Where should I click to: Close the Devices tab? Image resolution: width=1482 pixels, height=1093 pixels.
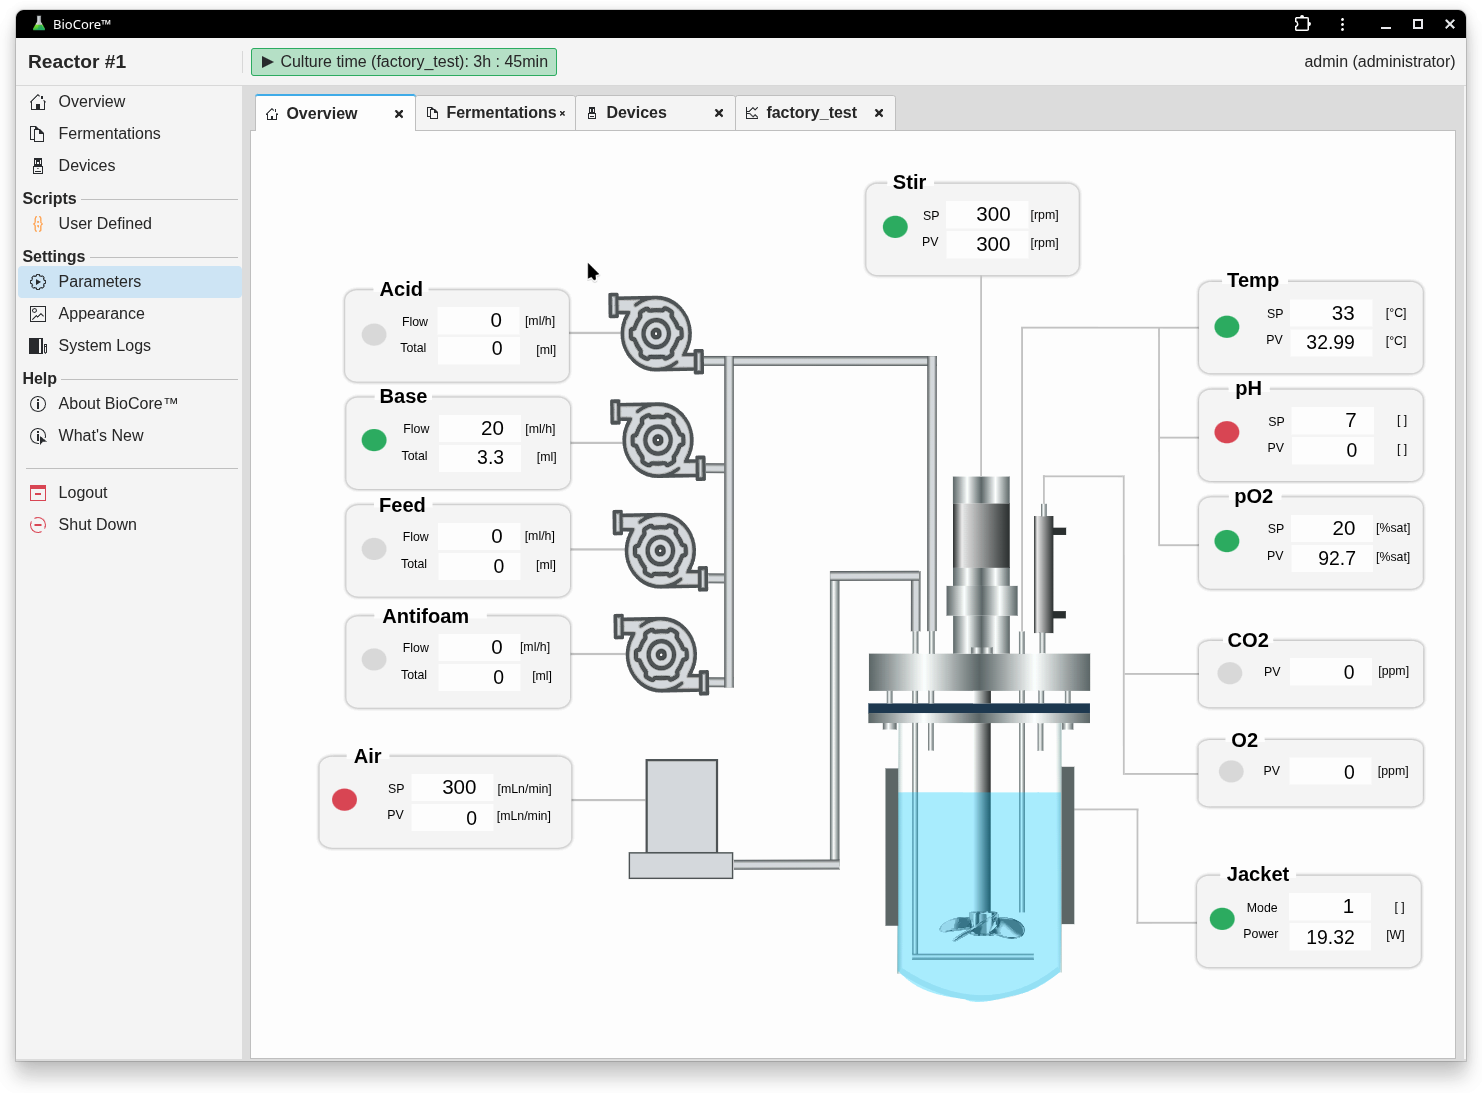coord(719,113)
